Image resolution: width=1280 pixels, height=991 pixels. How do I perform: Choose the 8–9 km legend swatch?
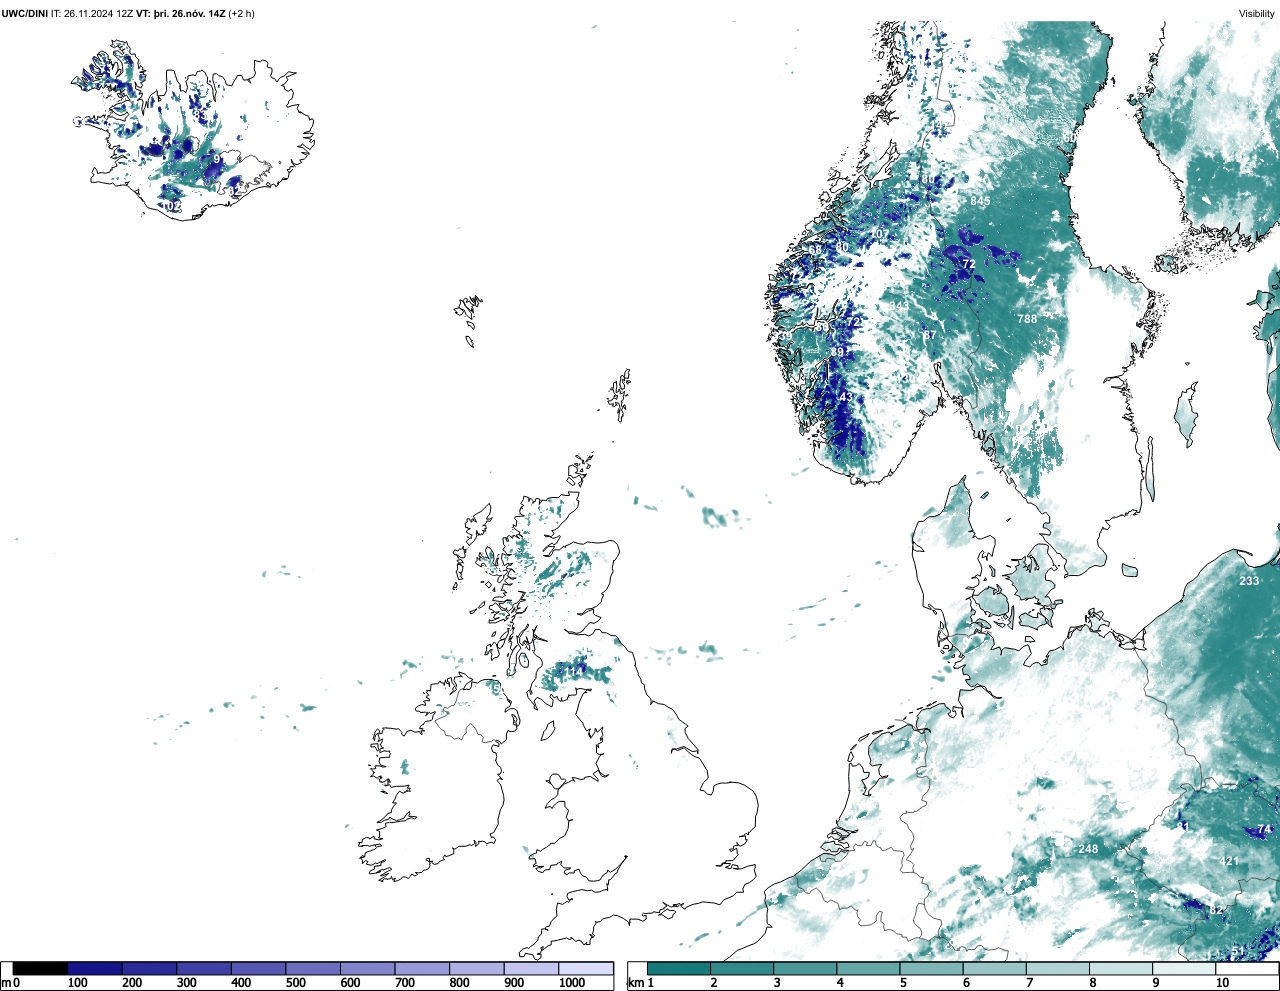(x=1121, y=968)
